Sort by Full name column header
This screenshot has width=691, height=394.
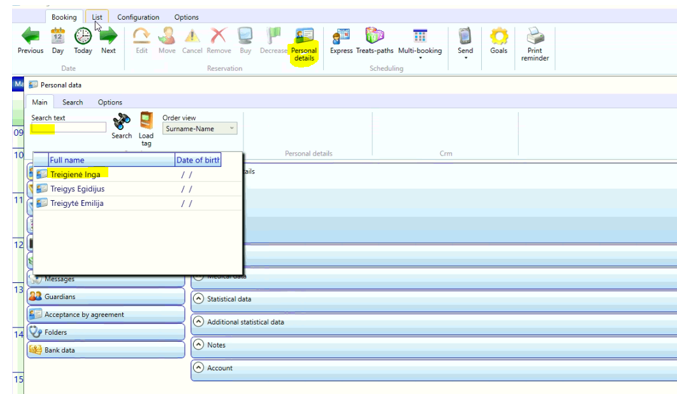[111, 160]
